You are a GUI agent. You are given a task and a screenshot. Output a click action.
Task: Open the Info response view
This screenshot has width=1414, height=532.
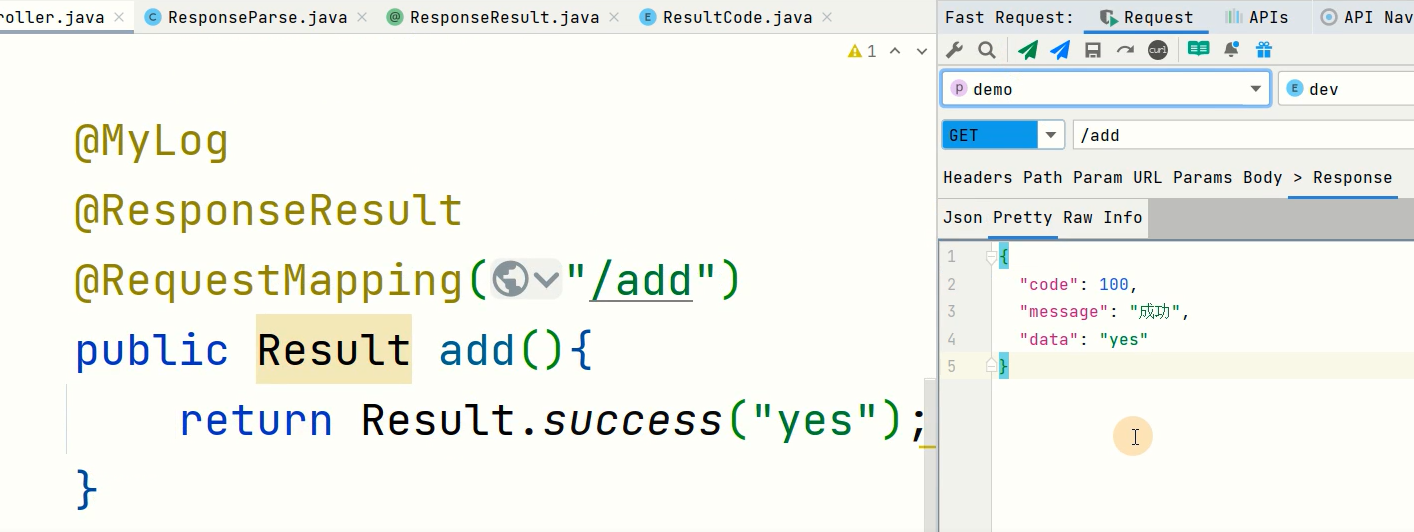tap(1122, 217)
